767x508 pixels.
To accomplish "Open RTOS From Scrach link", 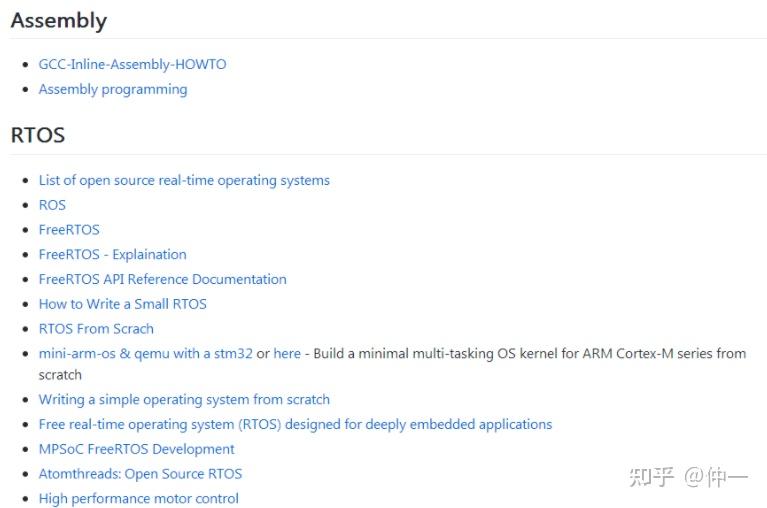I will [x=96, y=329].
